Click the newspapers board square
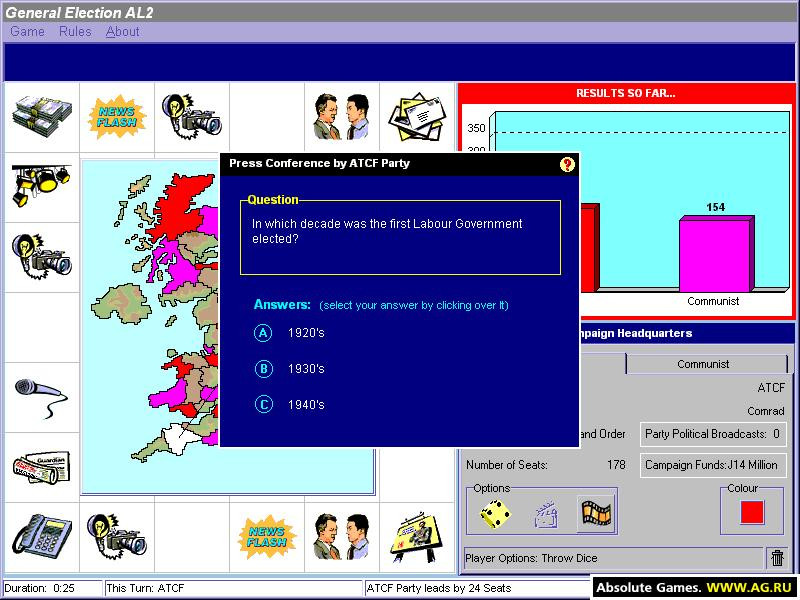 [42, 467]
